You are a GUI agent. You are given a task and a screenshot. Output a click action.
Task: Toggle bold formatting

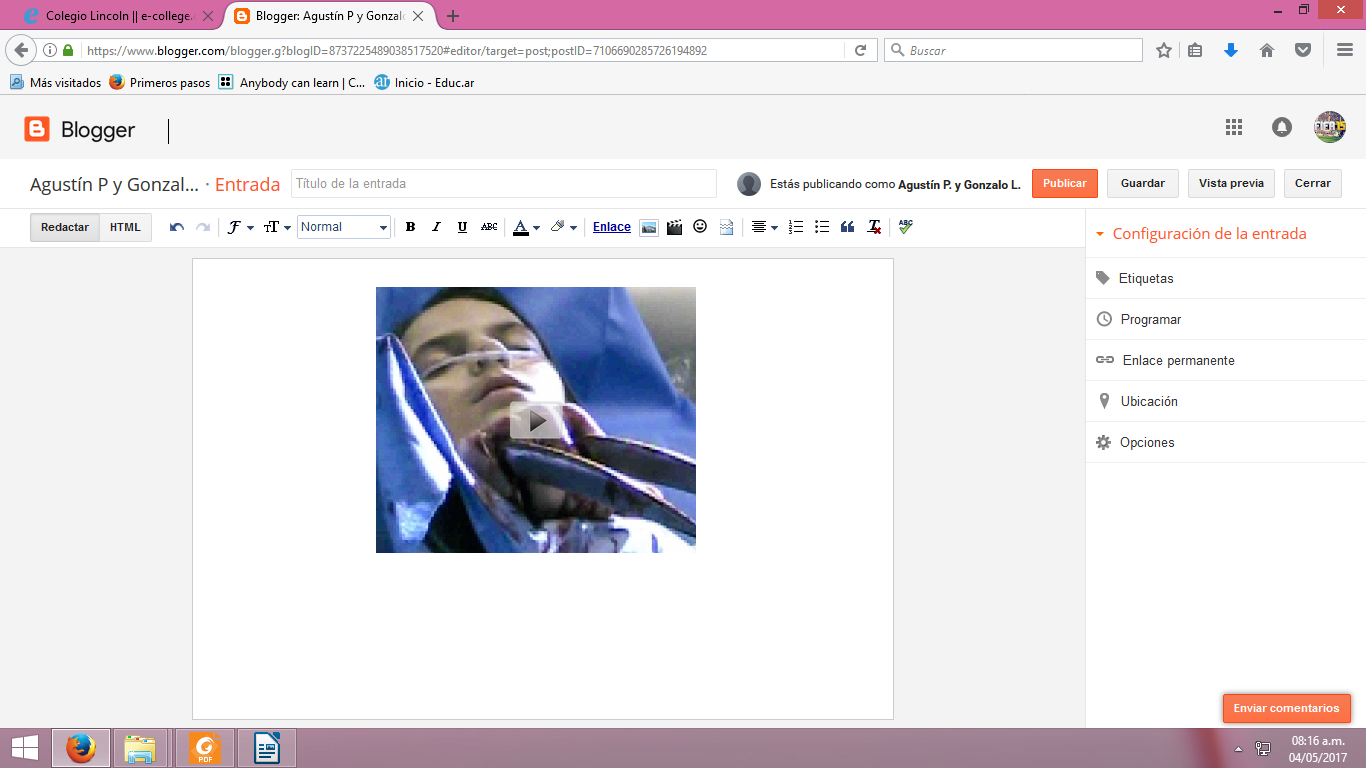[x=410, y=227]
